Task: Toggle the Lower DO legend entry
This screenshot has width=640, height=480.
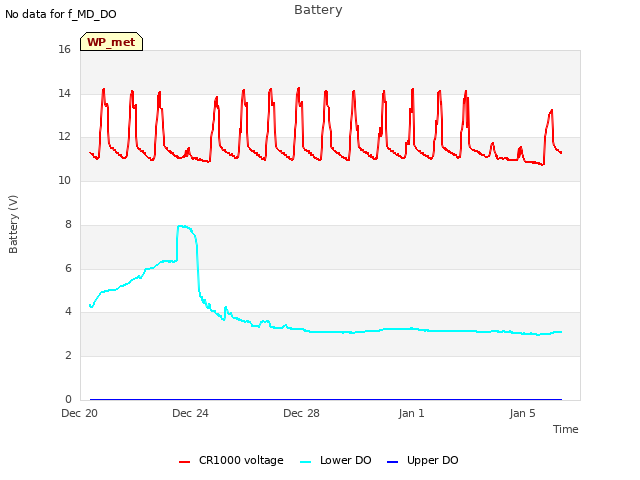Action: click(336, 460)
